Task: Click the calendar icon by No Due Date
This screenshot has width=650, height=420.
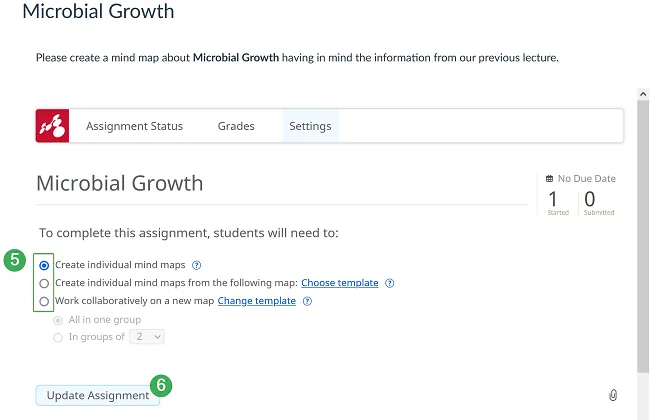Action: click(549, 178)
